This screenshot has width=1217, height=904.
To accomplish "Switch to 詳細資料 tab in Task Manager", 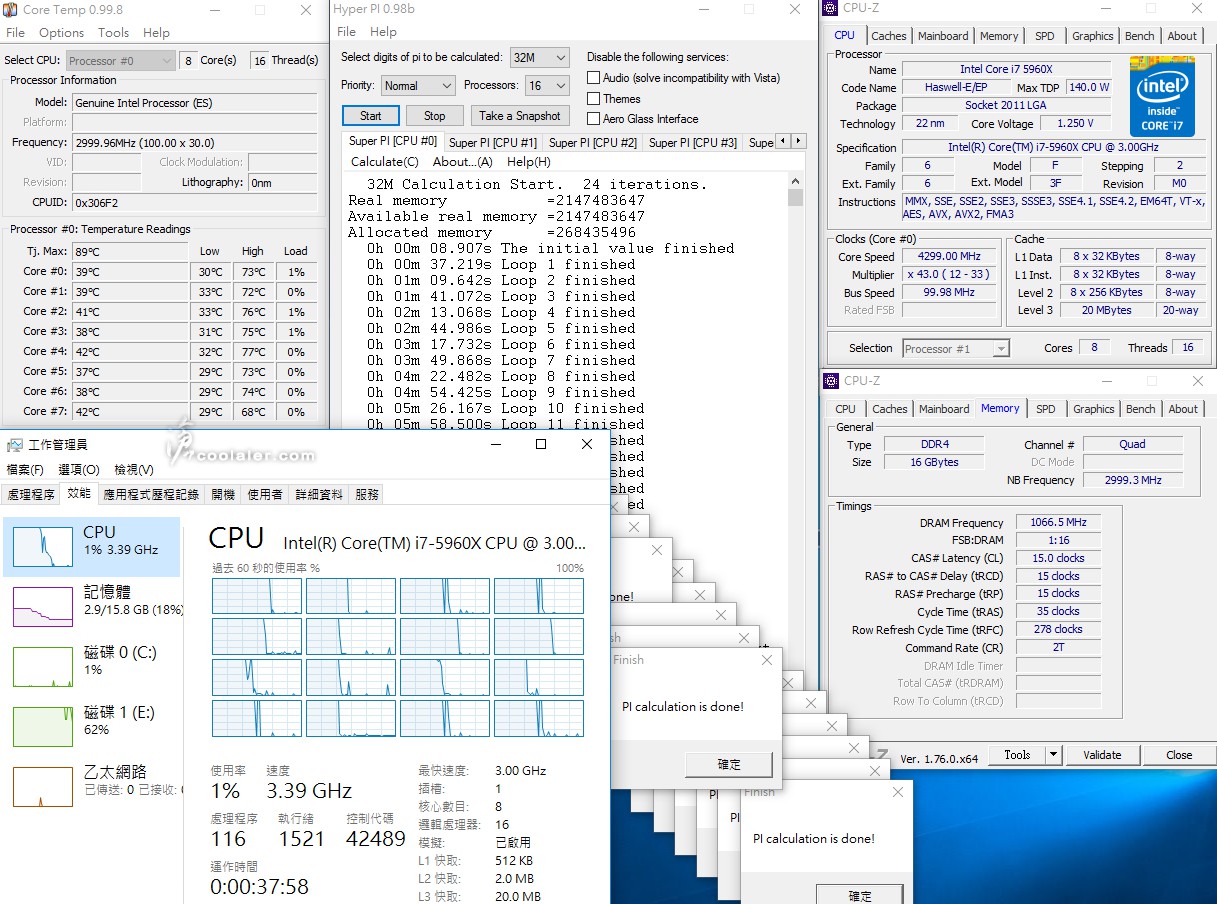I will click(x=319, y=494).
